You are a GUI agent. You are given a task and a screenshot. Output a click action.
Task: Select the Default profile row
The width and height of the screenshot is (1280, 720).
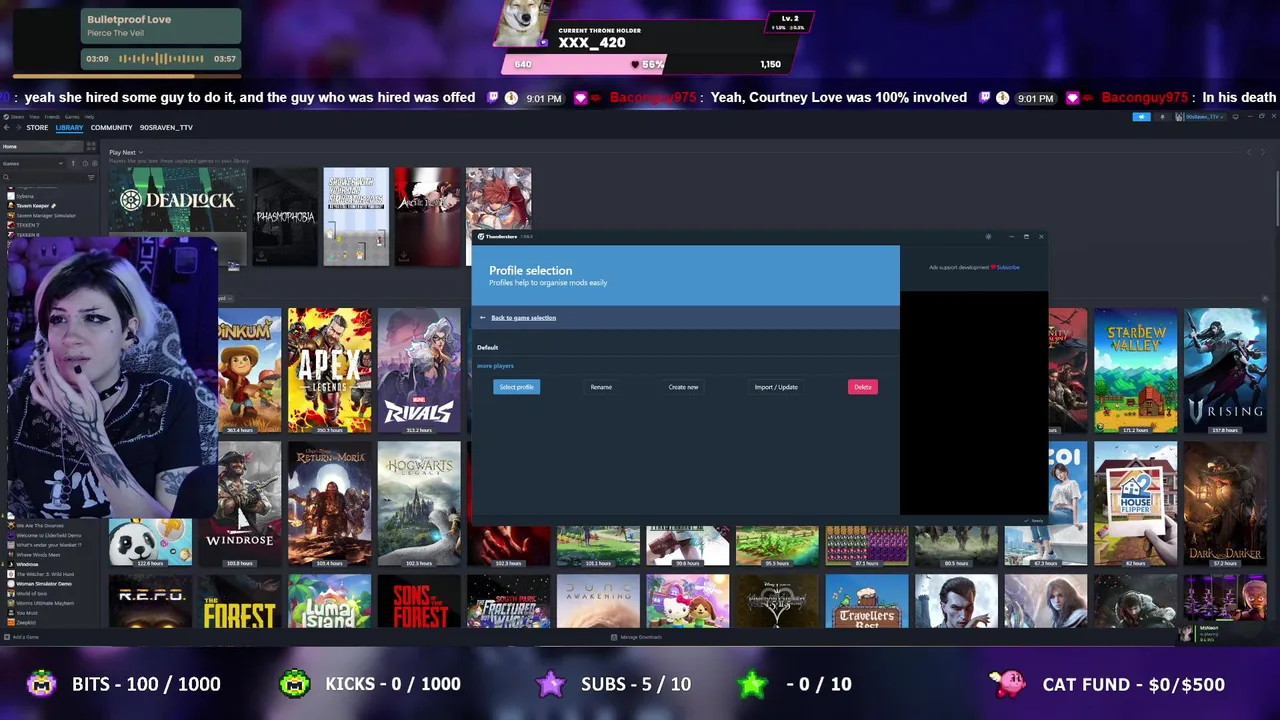tap(685, 347)
